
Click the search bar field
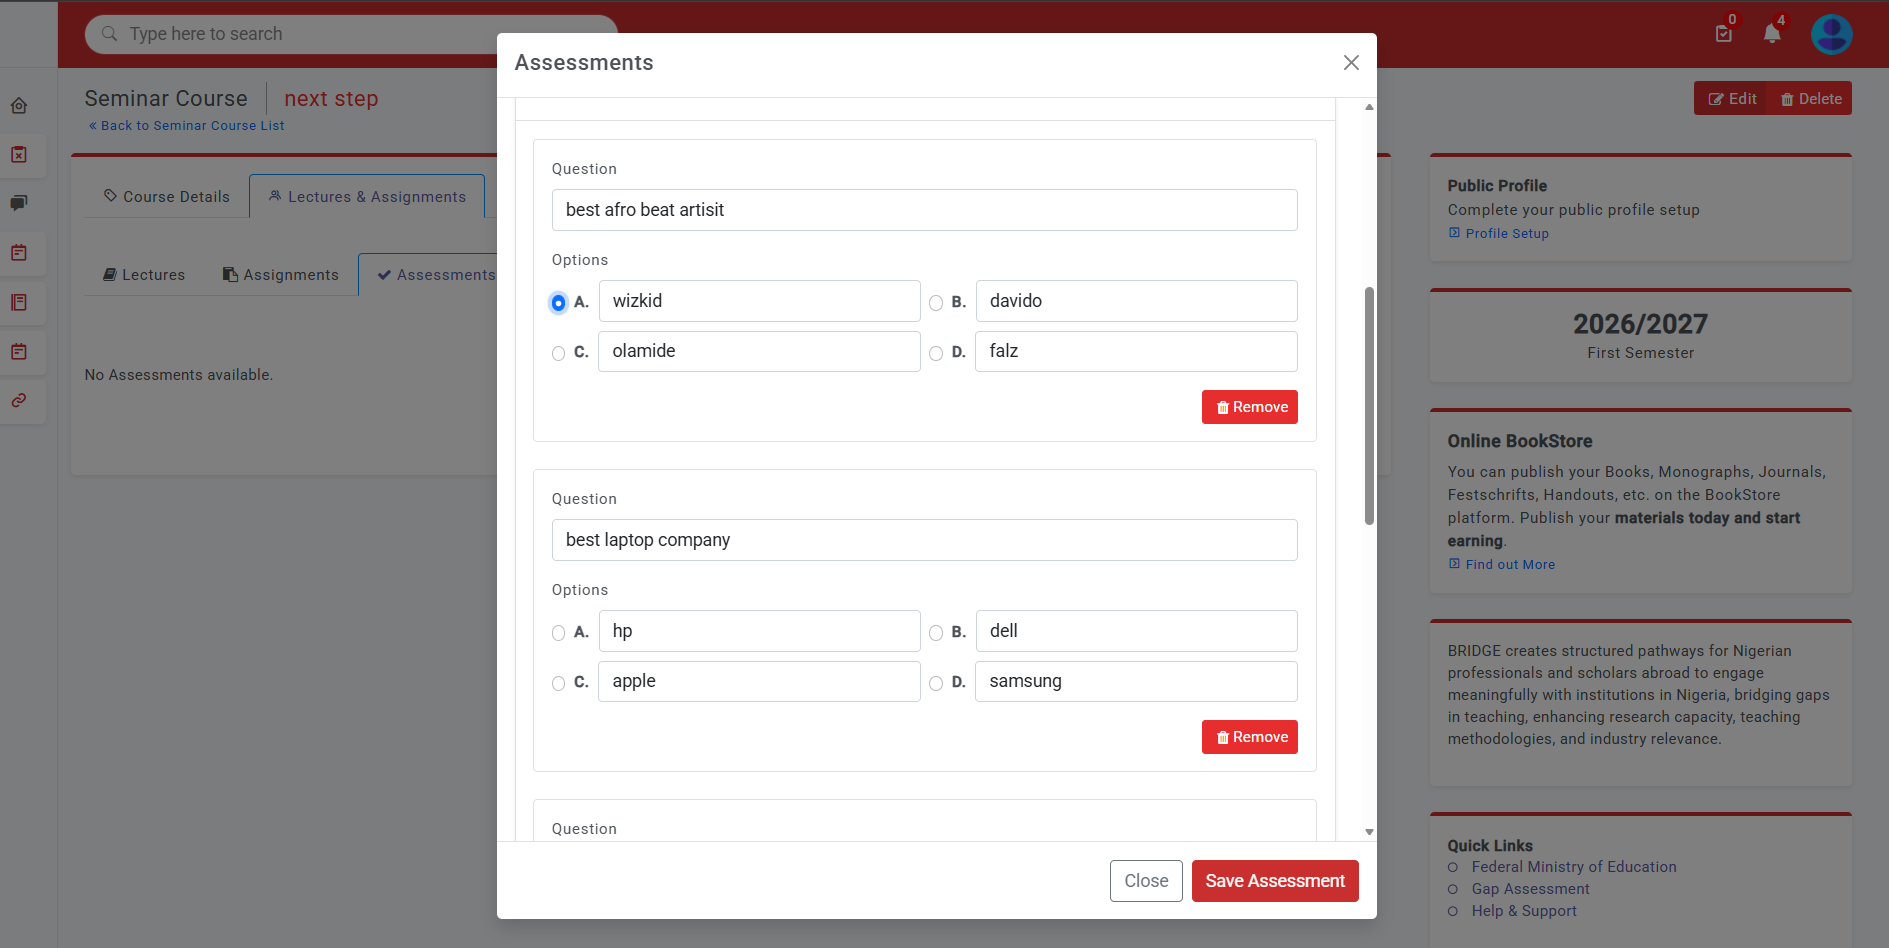point(351,34)
